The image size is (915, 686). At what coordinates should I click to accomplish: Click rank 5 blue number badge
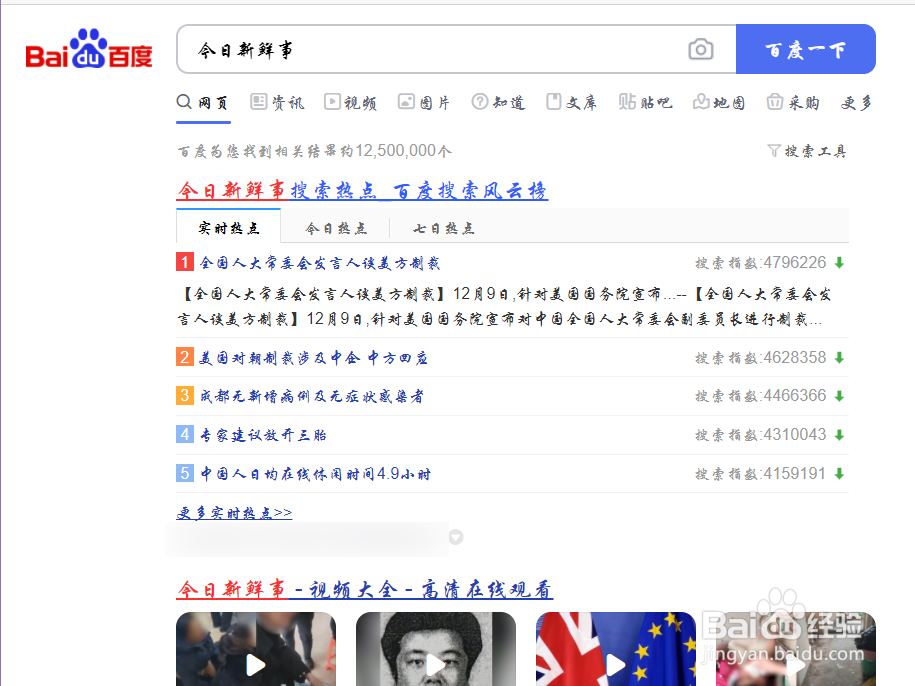185,473
